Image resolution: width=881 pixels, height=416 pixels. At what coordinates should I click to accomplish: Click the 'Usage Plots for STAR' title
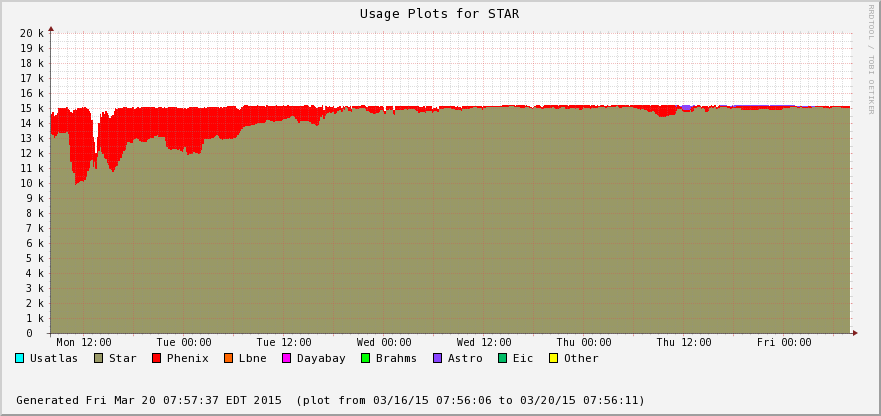[x=440, y=13]
